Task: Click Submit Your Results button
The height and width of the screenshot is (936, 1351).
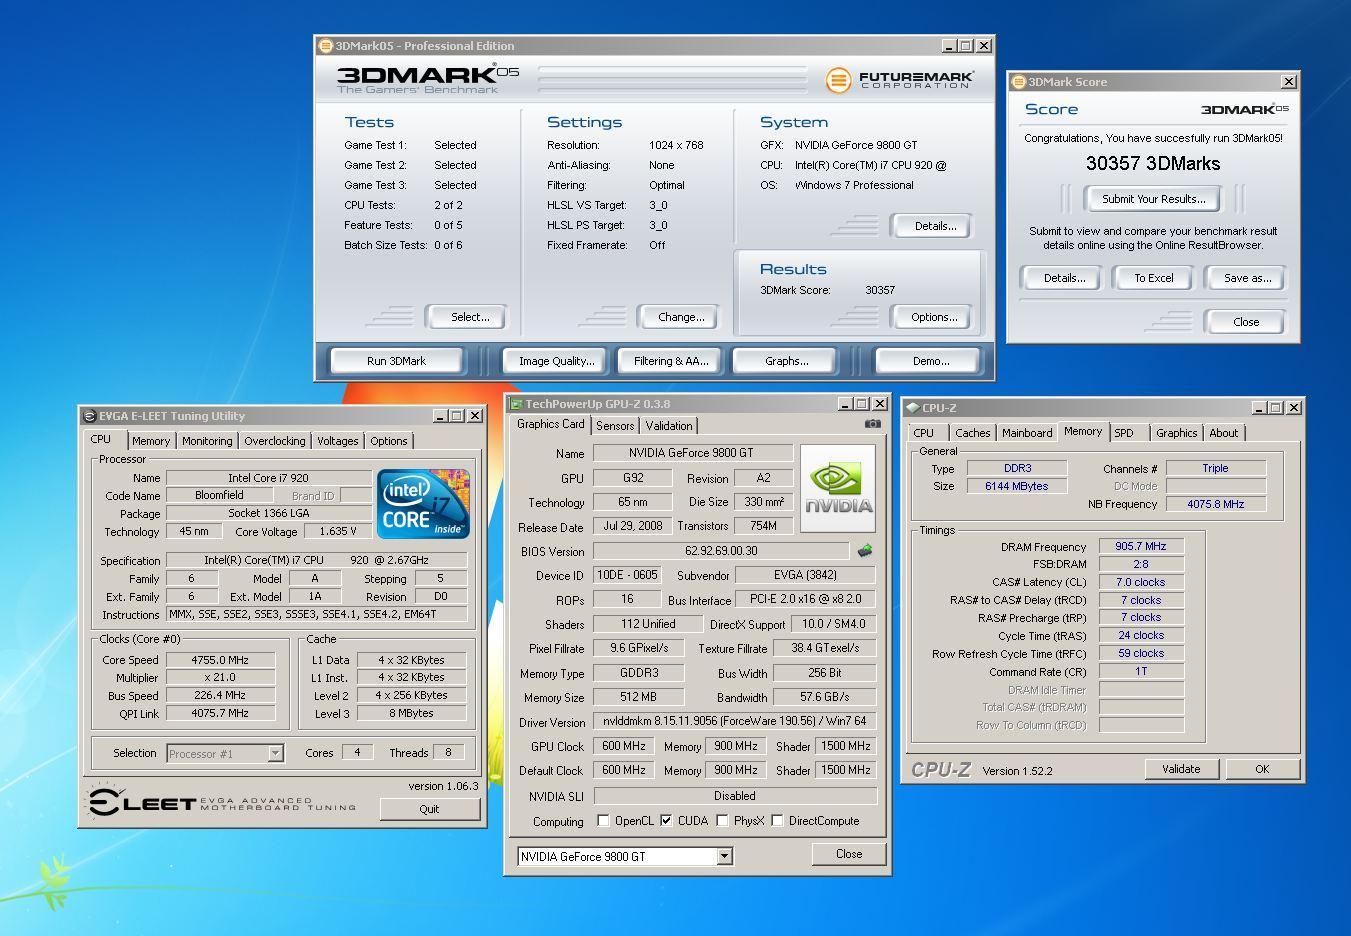Action: [x=1153, y=199]
